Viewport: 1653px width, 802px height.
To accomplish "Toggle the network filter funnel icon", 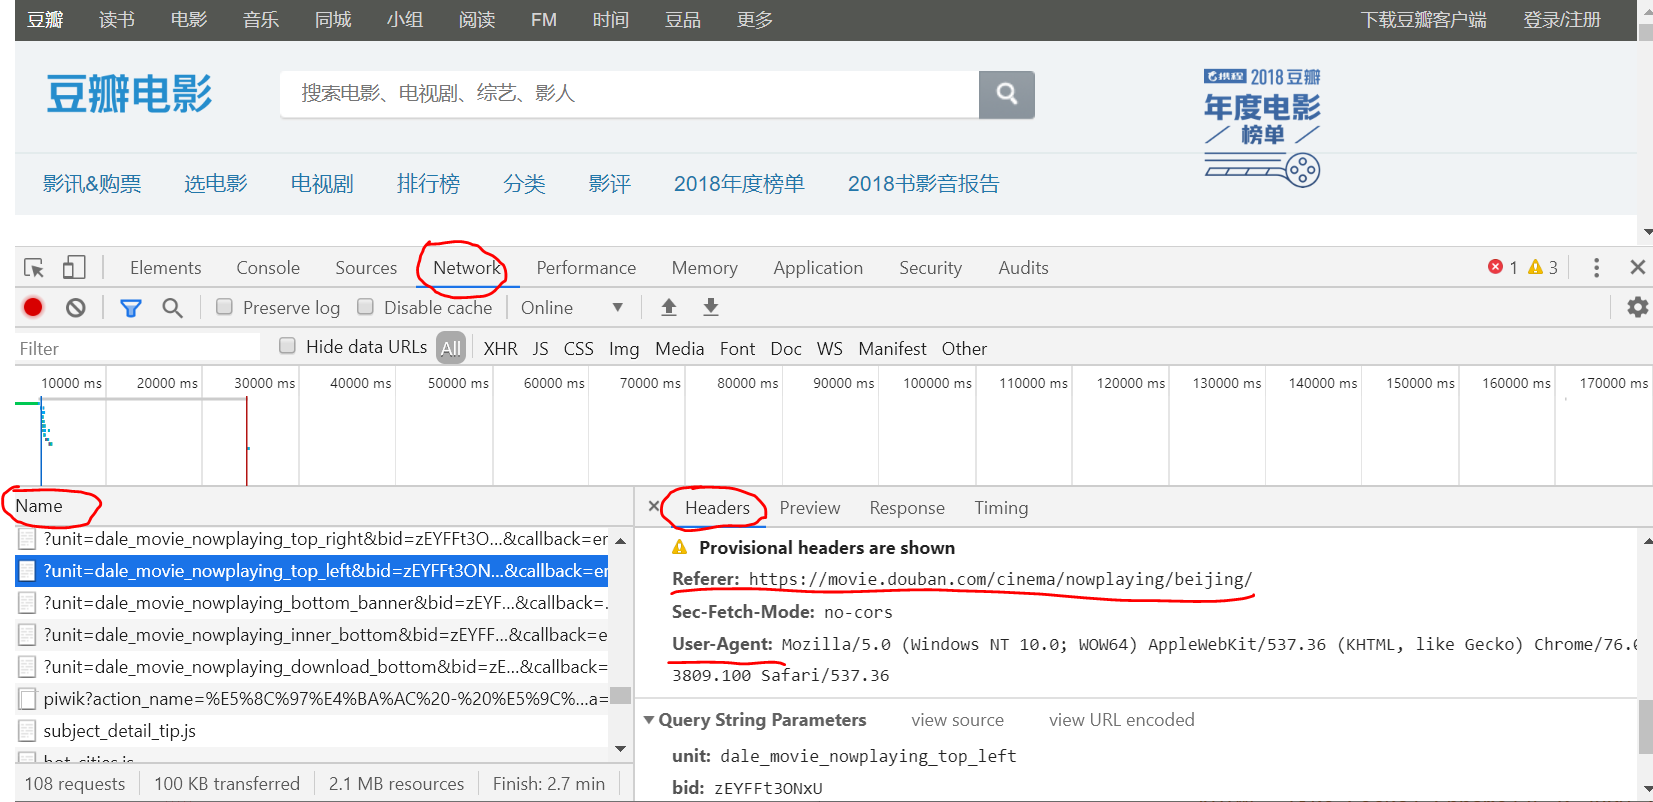I will coord(131,308).
